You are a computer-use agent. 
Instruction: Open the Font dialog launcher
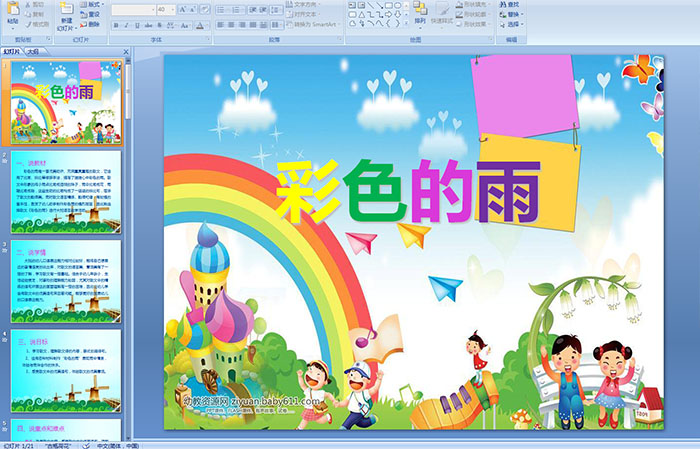[208, 39]
